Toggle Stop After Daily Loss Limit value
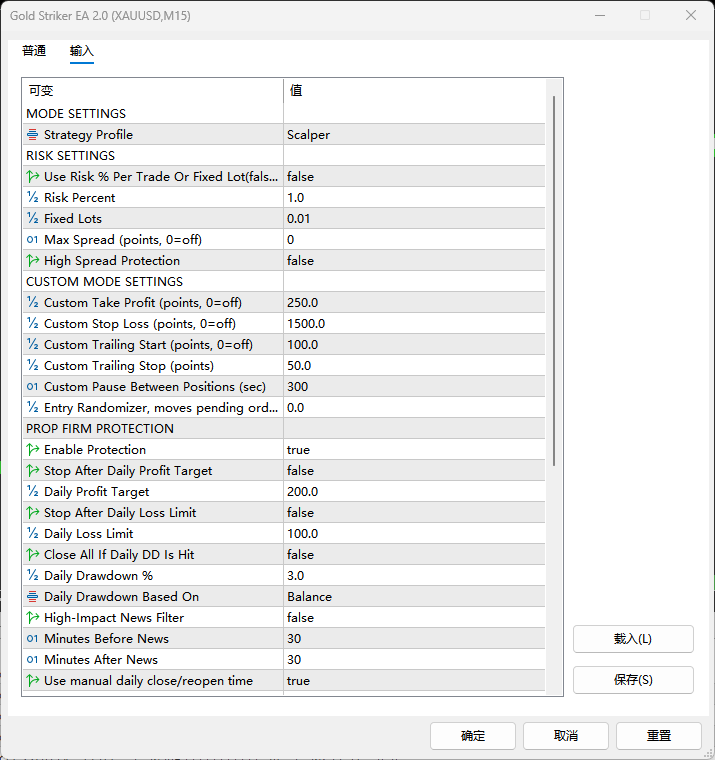The image size is (715, 760). pos(414,512)
